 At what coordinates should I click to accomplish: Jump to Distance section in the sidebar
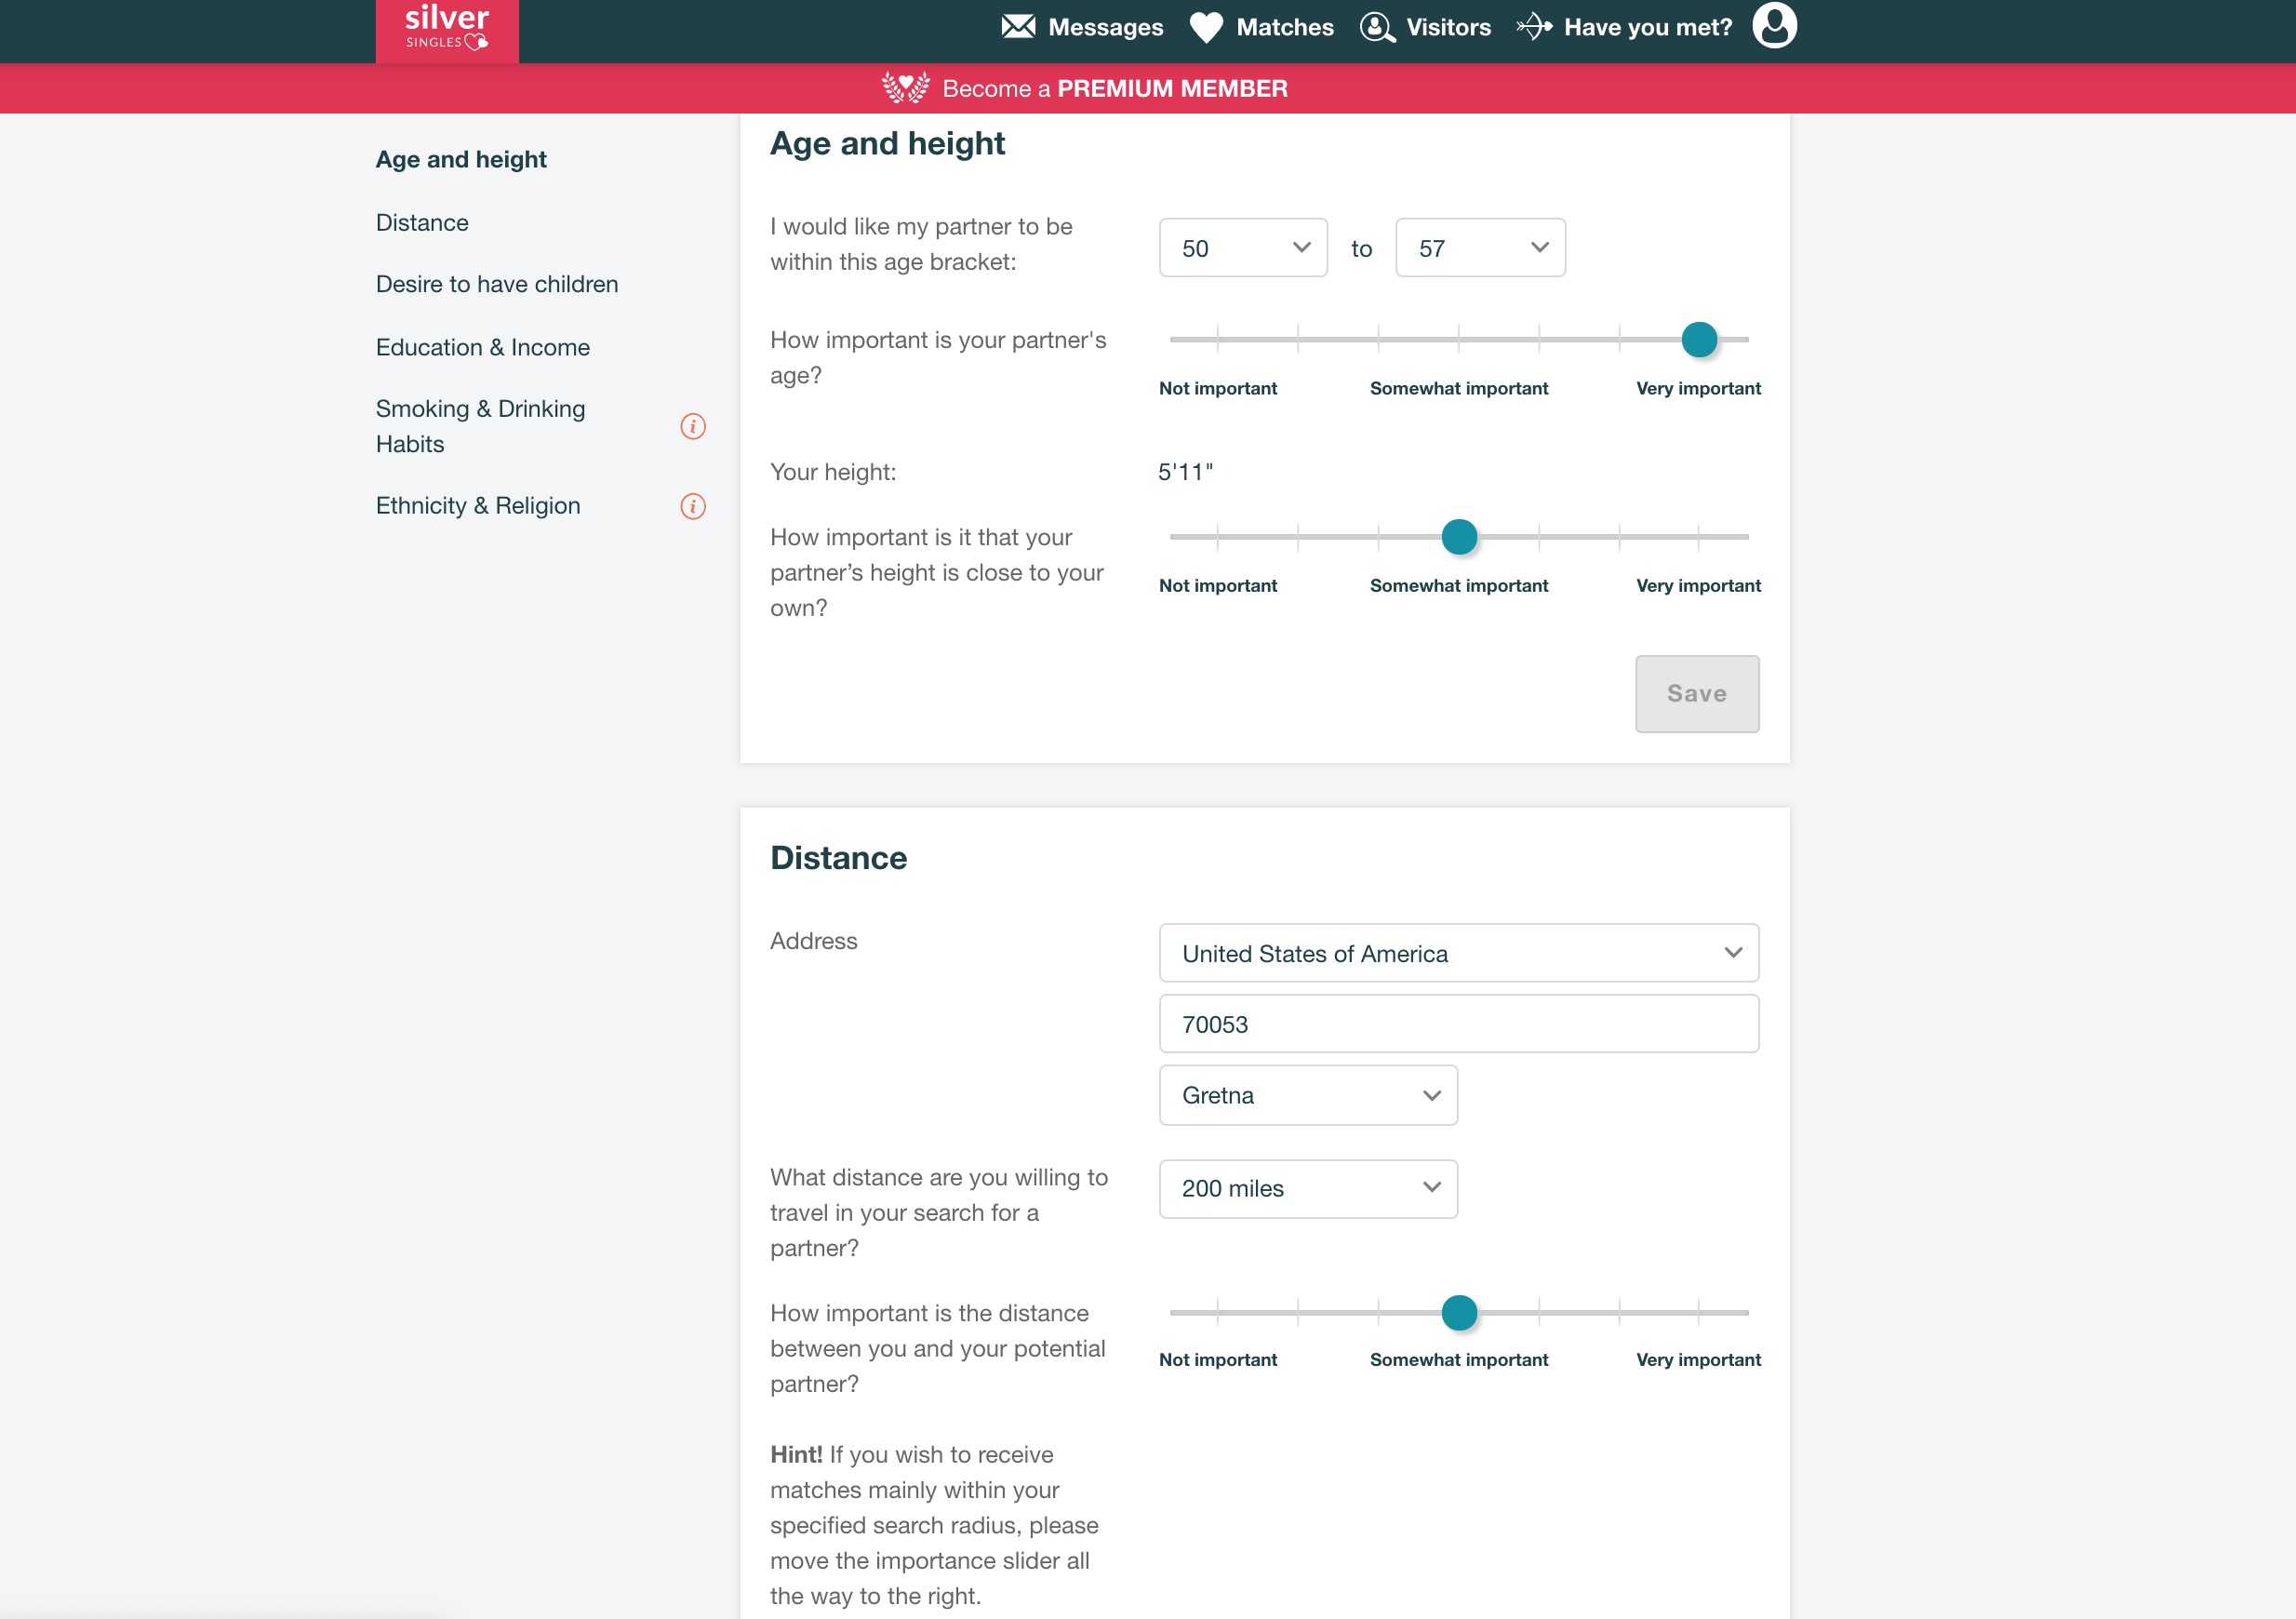(x=422, y=222)
